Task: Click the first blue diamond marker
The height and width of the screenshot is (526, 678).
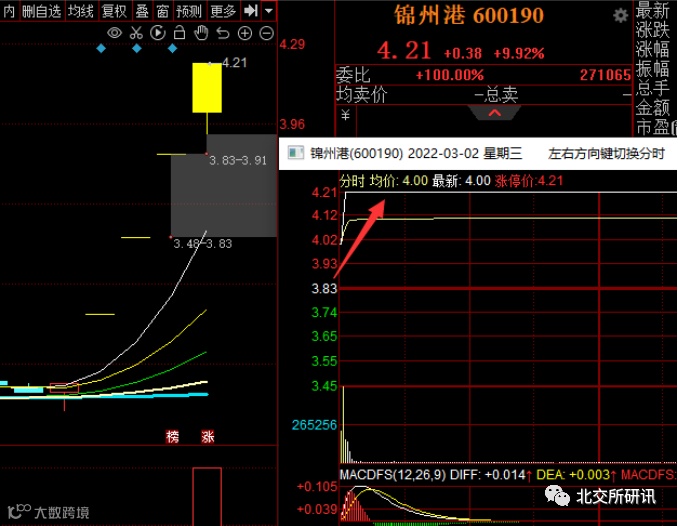Action: click(x=101, y=48)
